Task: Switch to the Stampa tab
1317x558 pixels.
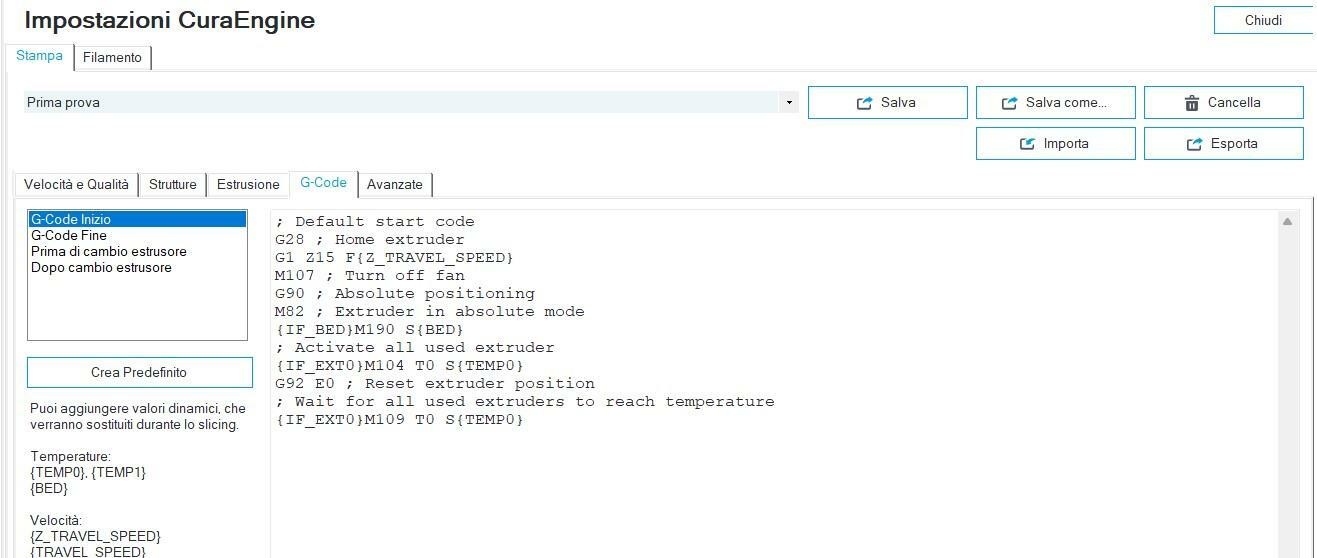Action: pos(39,56)
